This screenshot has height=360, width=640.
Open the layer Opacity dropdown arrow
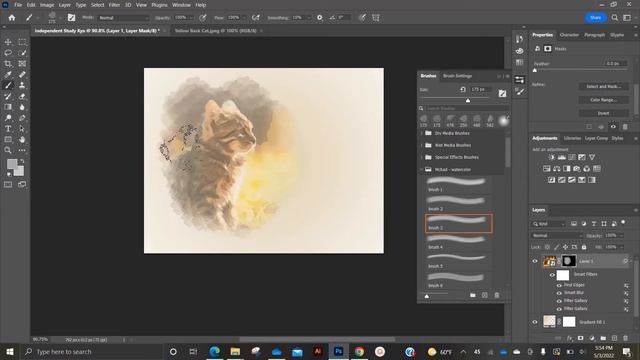coord(621,236)
